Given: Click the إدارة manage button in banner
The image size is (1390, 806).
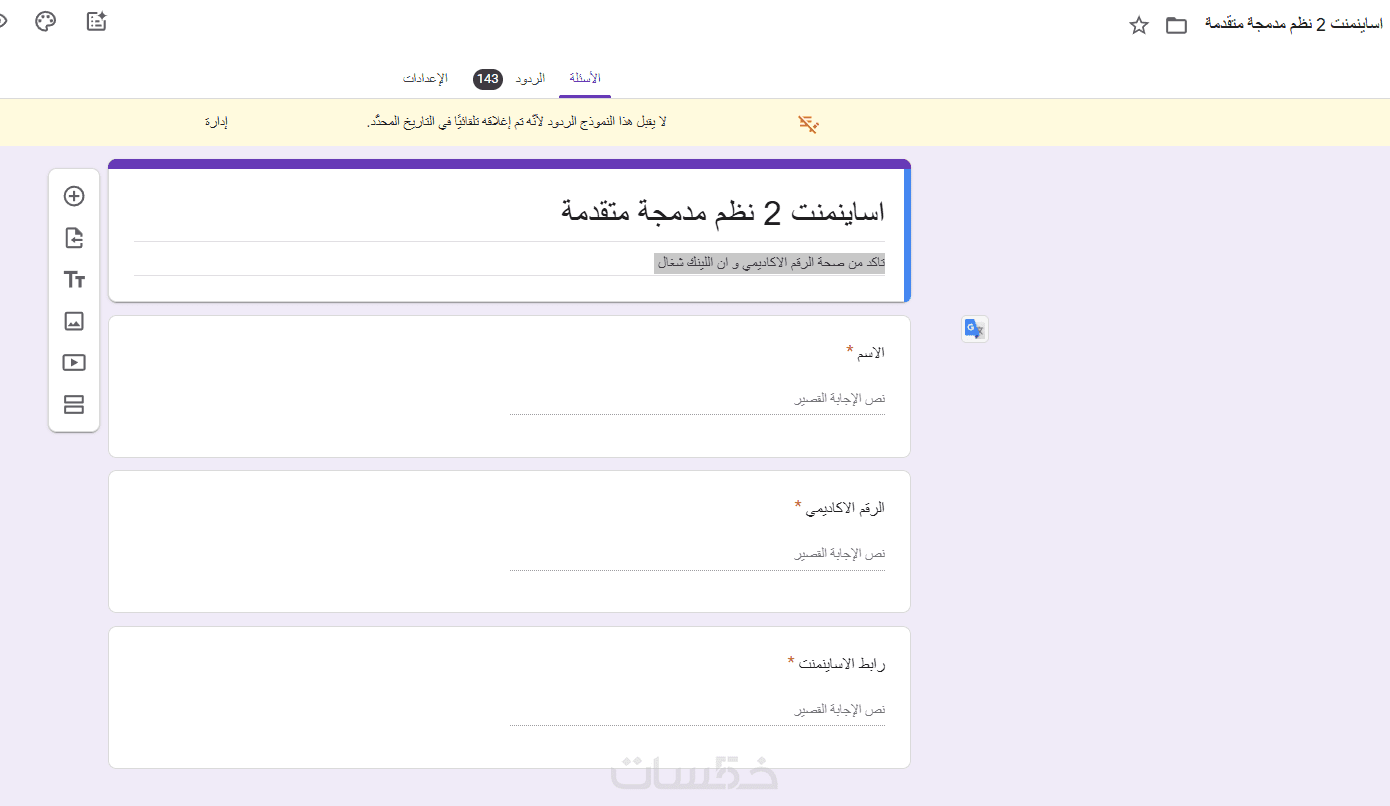Looking at the screenshot, I should click(216, 122).
